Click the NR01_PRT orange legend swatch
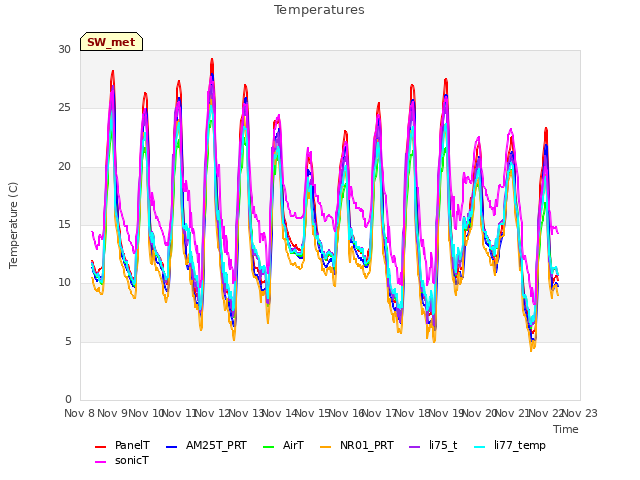The width and height of the screenshot is (640, 480). click(x=326, y=447)
